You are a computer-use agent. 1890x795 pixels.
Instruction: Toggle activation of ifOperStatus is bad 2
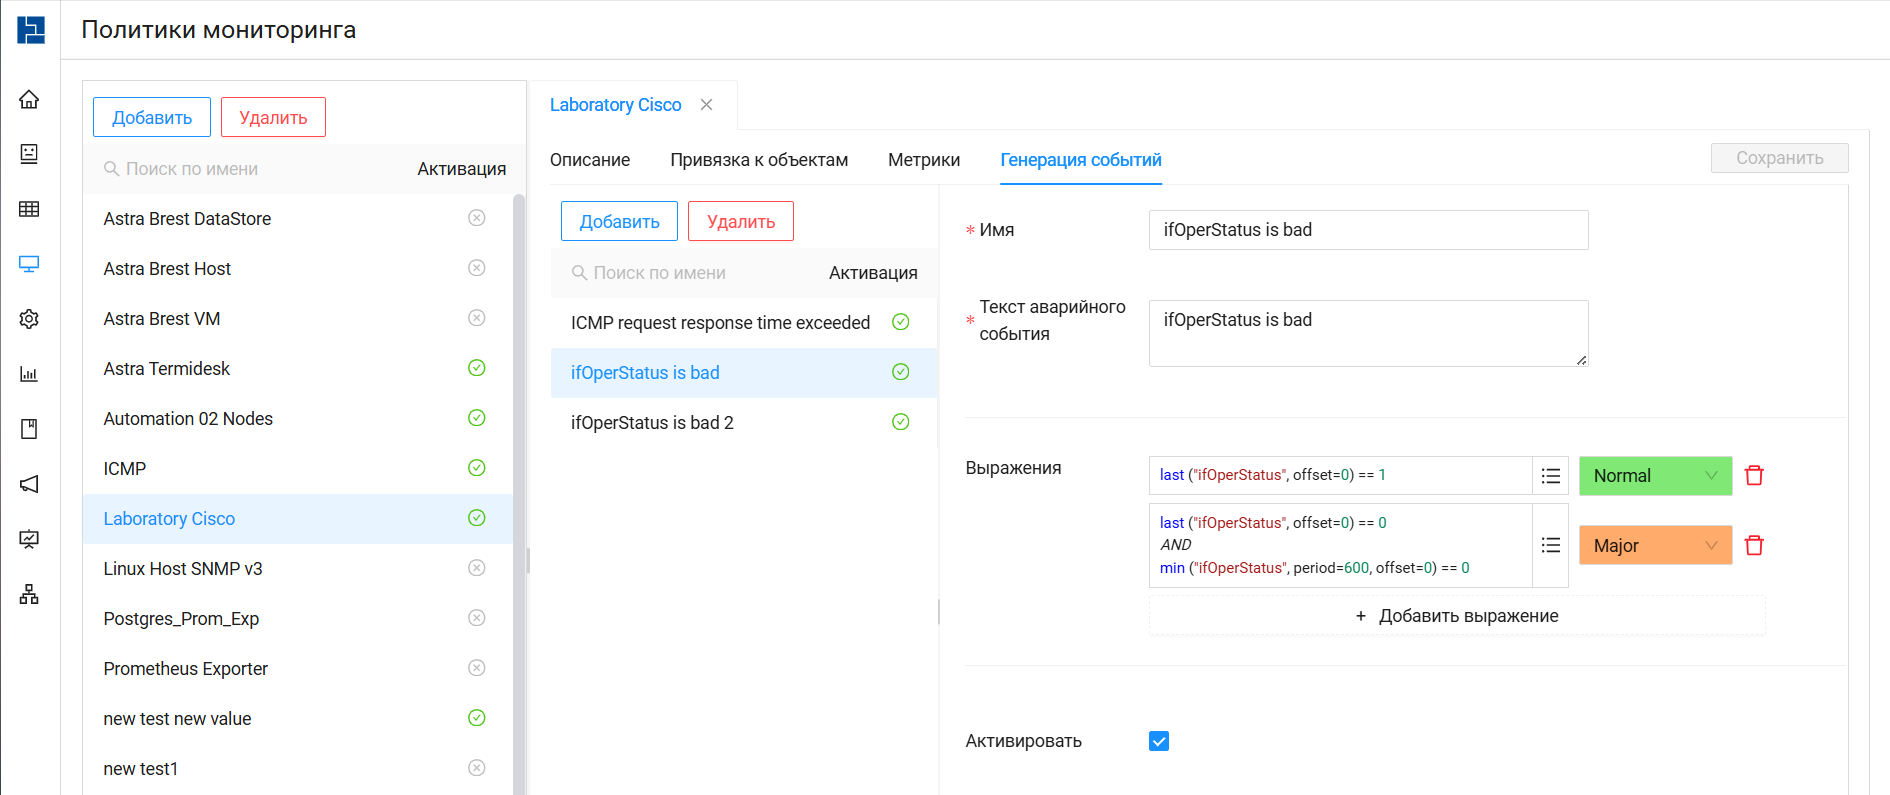[900, 422]
